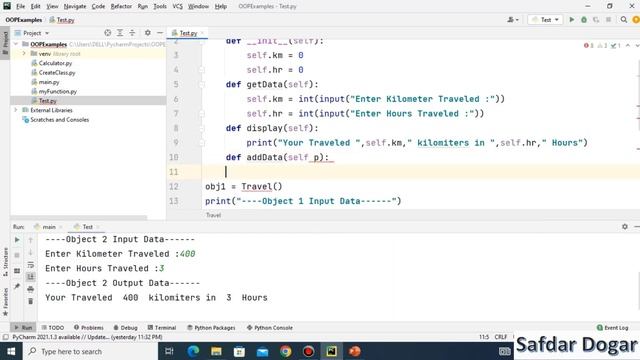Open Run panel settings gear
This screenshot has width=640, height=360.
[625, 227]
